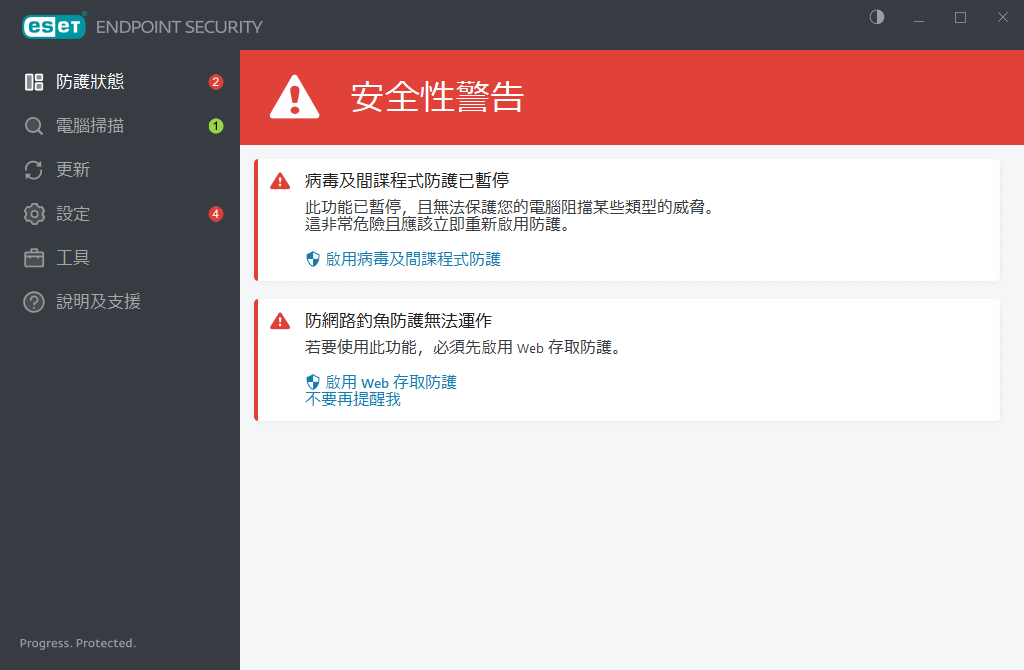Viewport: 1024px width, 670px height.
Task: Toggle the contrast theme icon
Action: pyautogui.click(x=877, y=18)
